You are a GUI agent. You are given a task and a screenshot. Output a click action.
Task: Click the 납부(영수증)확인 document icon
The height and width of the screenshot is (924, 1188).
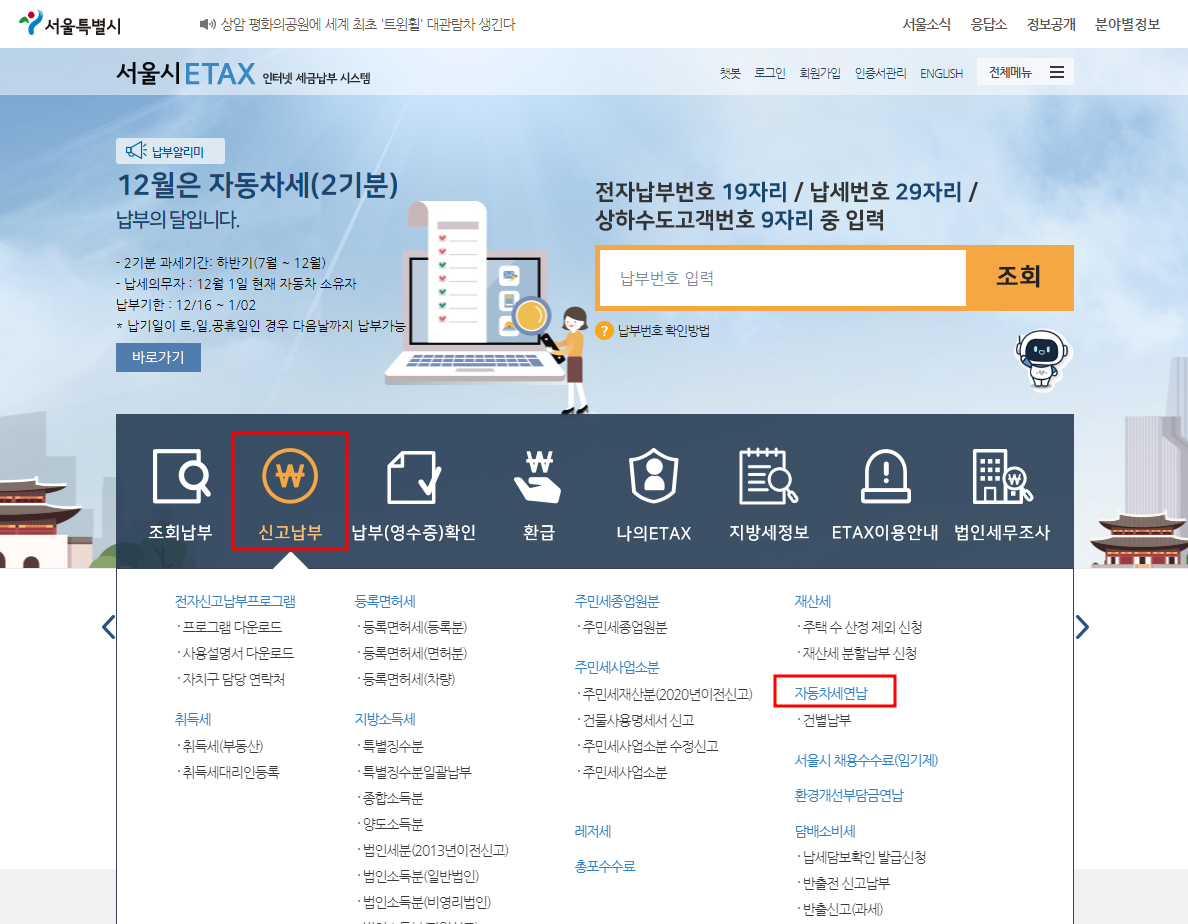[x=414, y=478]
